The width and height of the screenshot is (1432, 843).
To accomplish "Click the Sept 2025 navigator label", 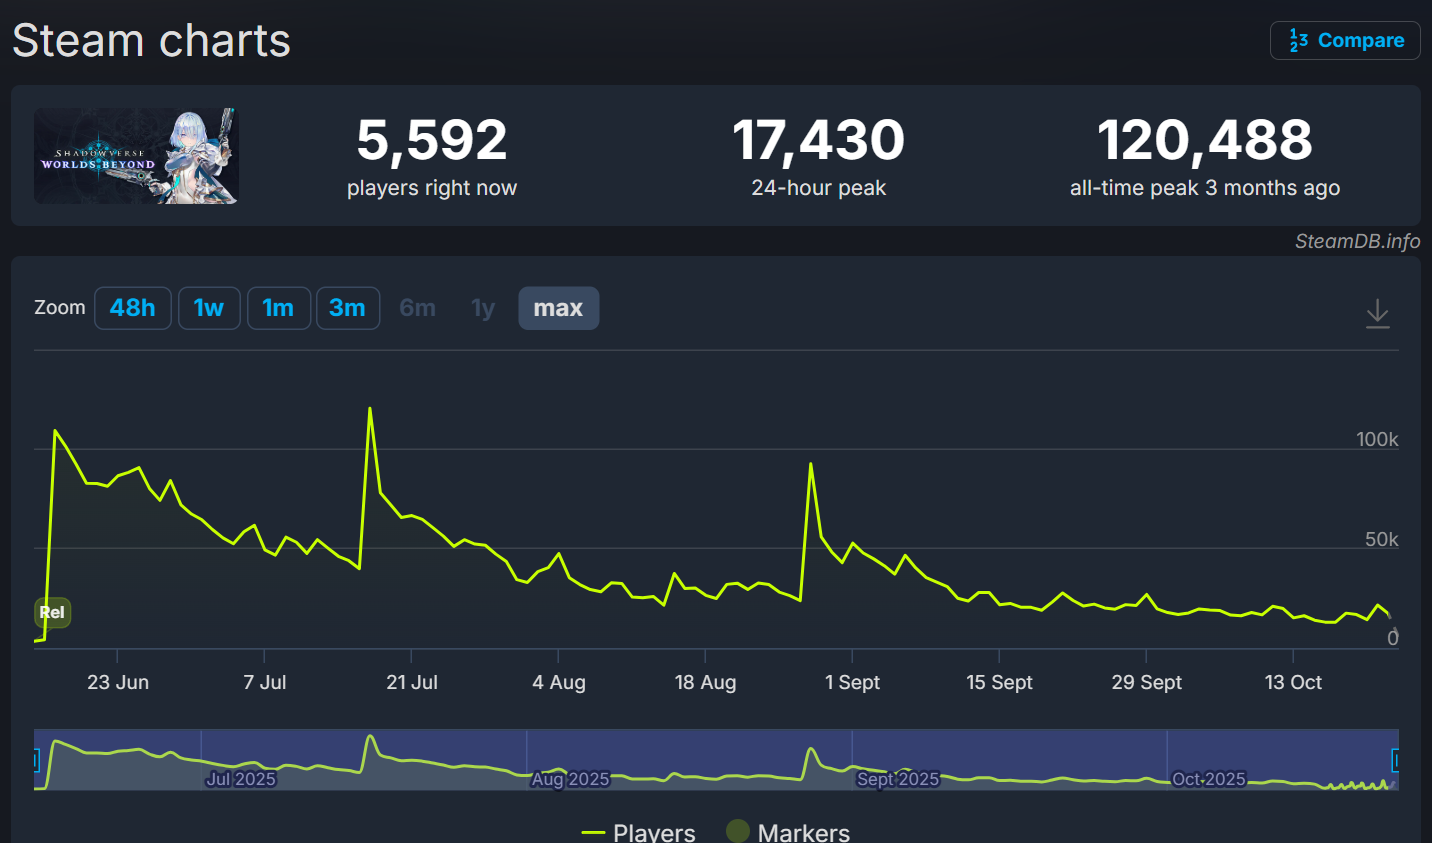I will [x=898, y=779].
